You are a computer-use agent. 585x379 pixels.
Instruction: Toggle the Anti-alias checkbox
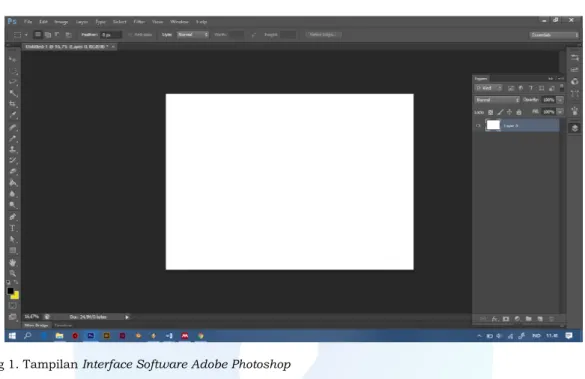click(x=130, y=35)
